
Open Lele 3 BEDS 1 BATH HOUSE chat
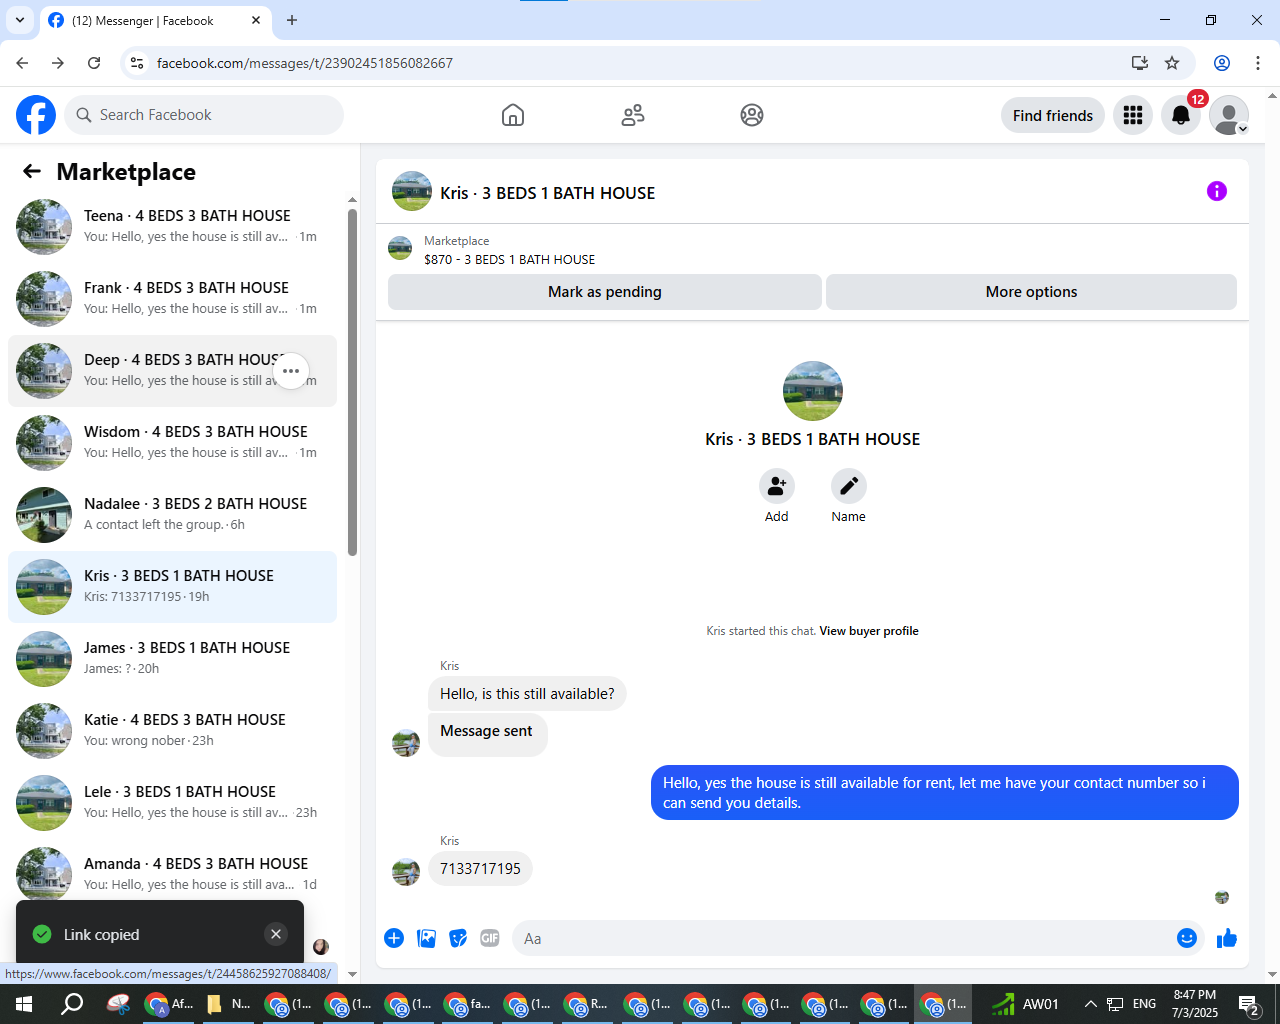coord(172,803)
